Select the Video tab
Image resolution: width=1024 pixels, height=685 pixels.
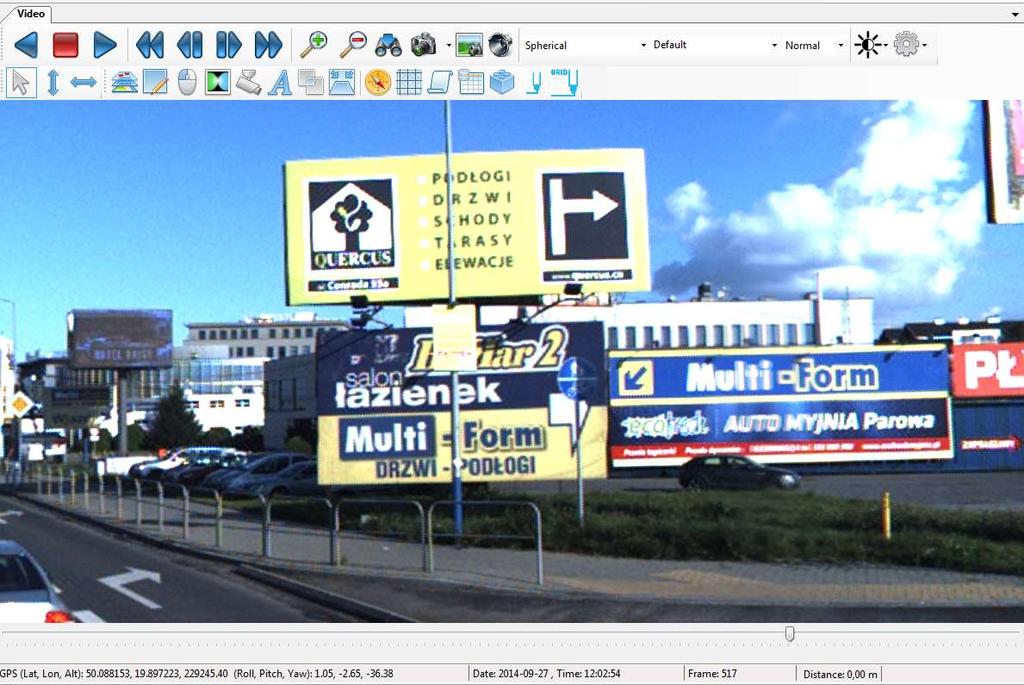click(31, 13)
